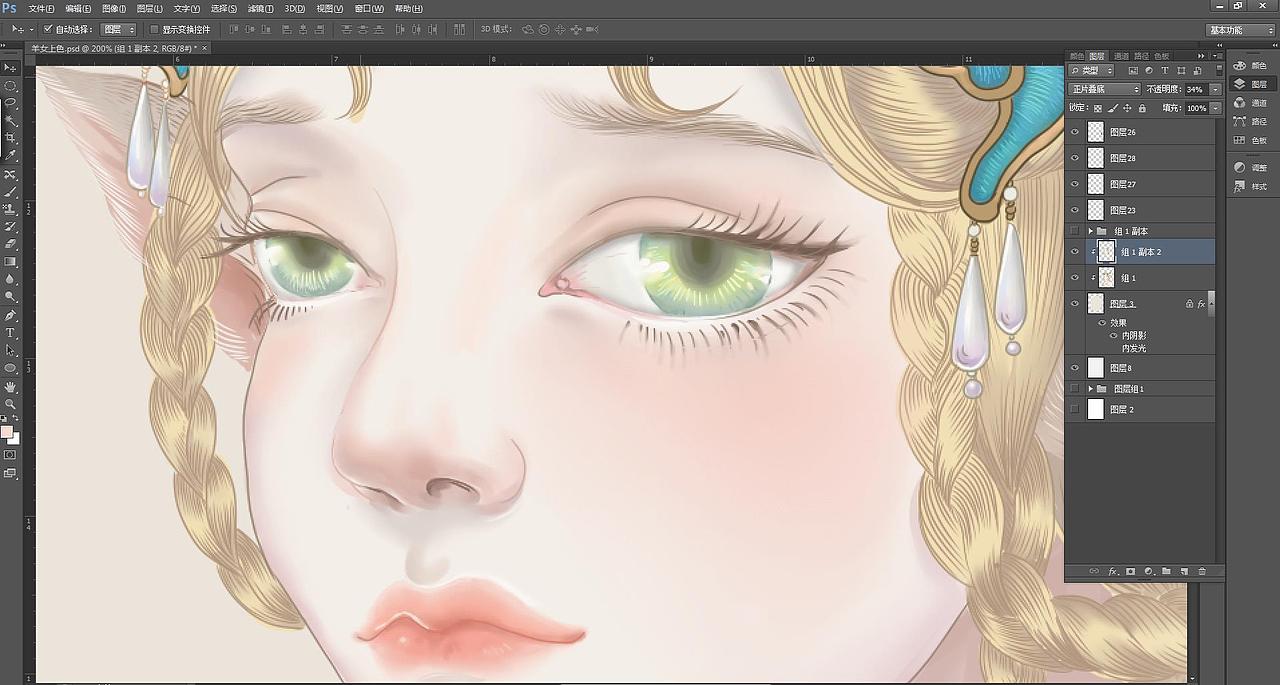Select the Horizontal Type tool
Viewport: 1280px width, 685px height.
tap(10, 331)
